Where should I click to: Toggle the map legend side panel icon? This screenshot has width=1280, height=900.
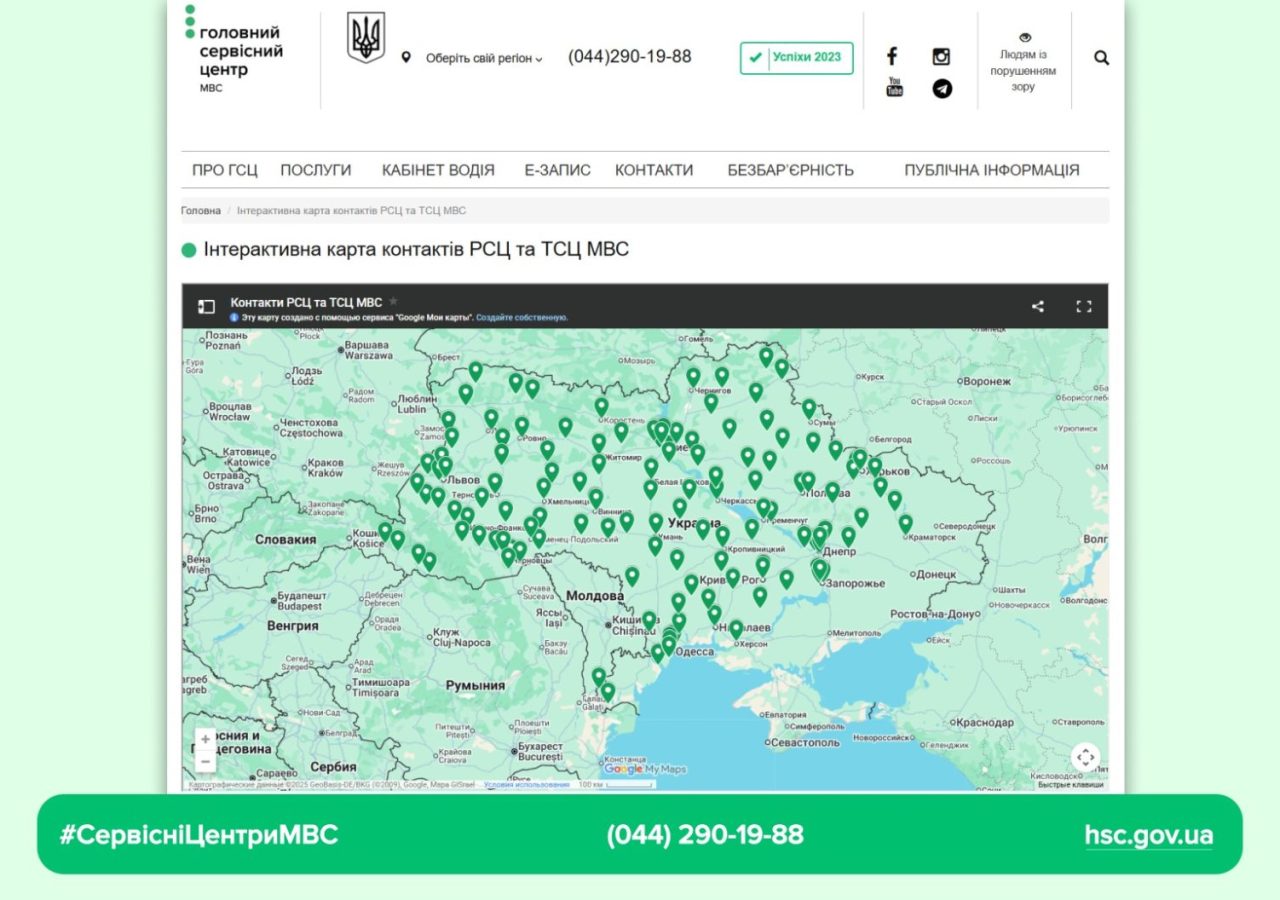pyautogui.click(x=206, y=307)
